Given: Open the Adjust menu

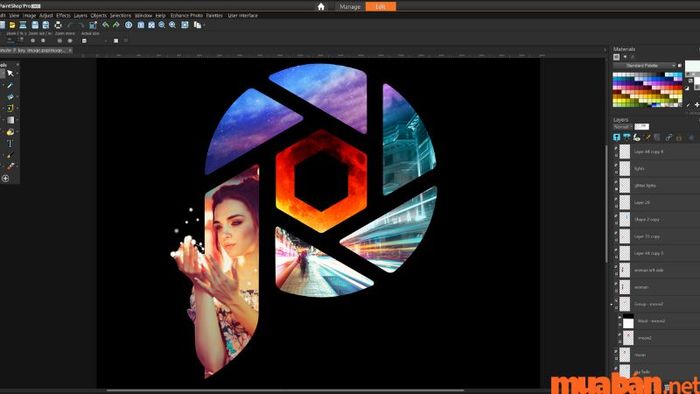Looking at the screenshot, I should (x=46, y=15).
